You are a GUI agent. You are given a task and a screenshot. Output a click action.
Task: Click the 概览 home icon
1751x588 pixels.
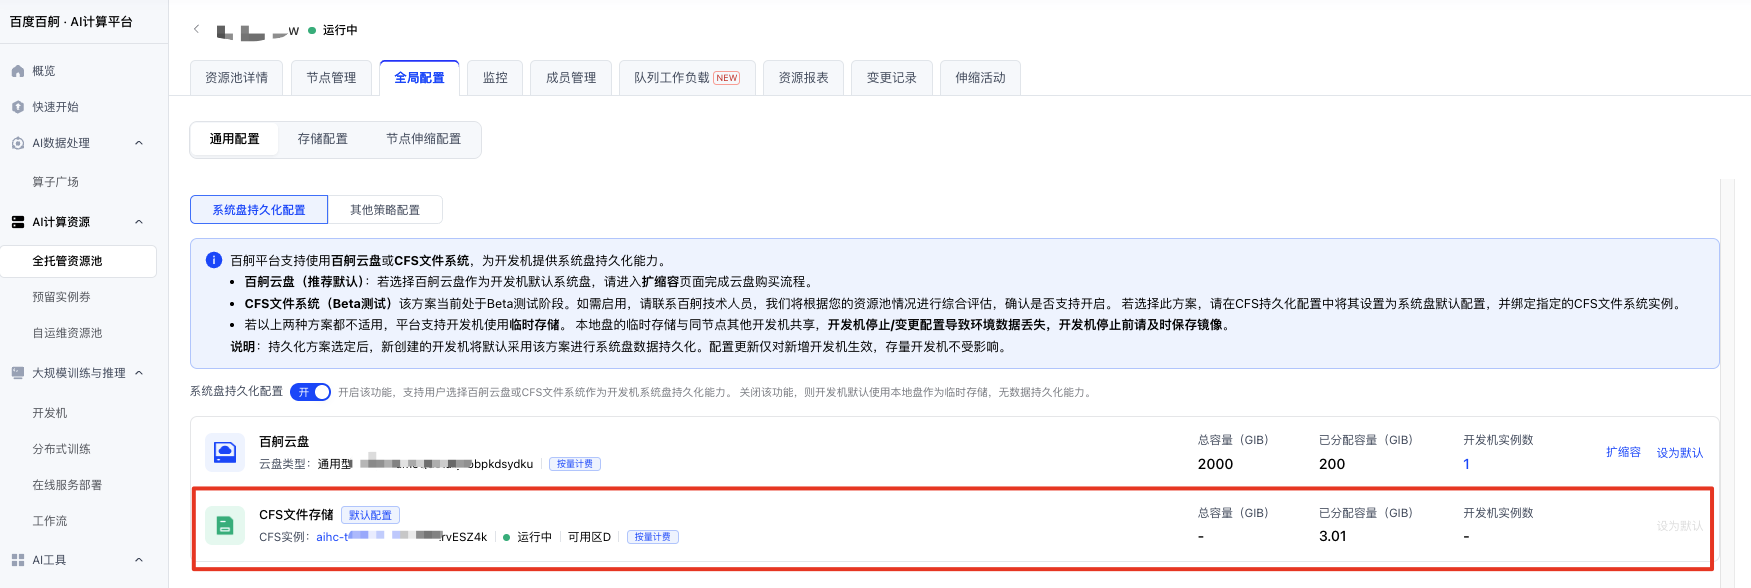coord(18,71)
